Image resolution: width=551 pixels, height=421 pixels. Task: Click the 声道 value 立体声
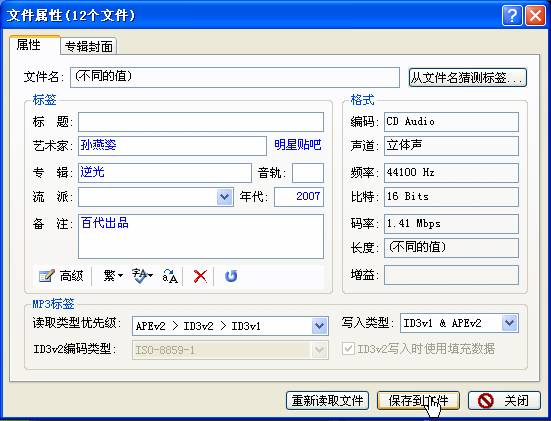pos(451,145)
